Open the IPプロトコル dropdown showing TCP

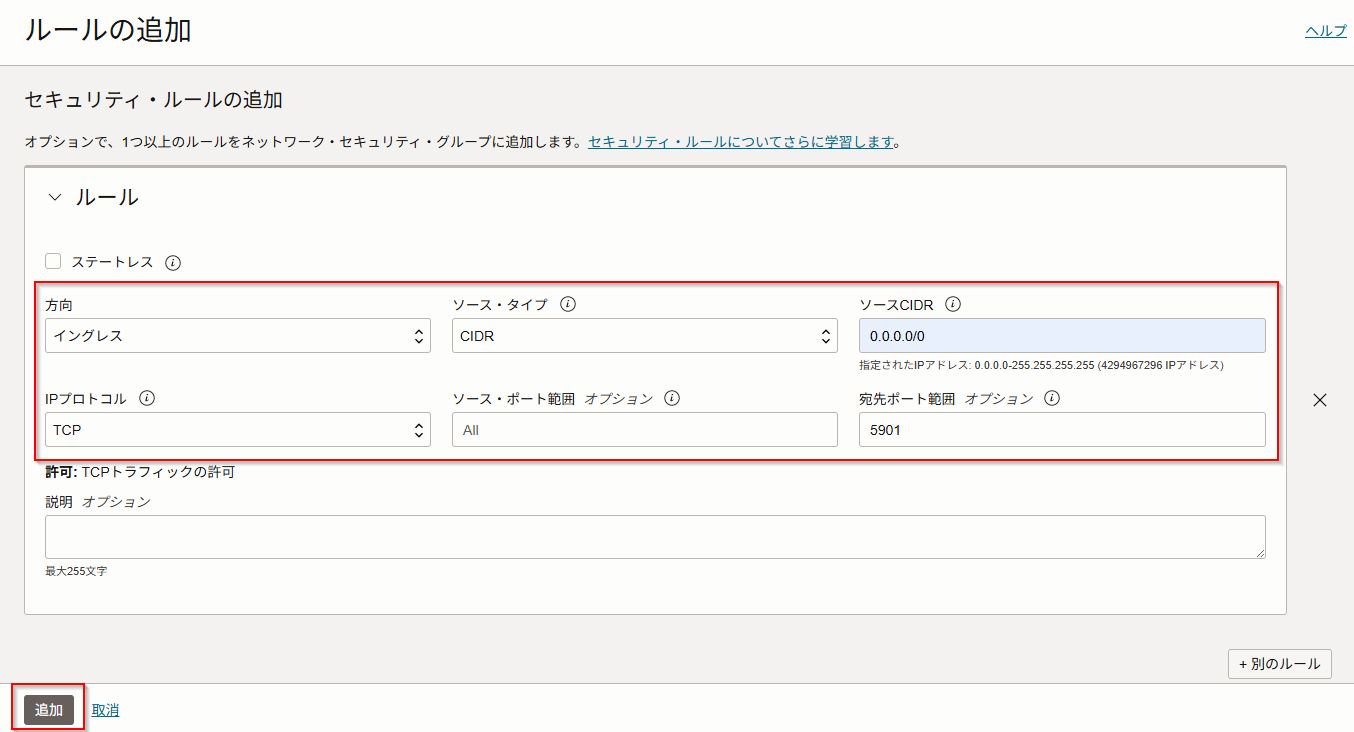(238, 430)
